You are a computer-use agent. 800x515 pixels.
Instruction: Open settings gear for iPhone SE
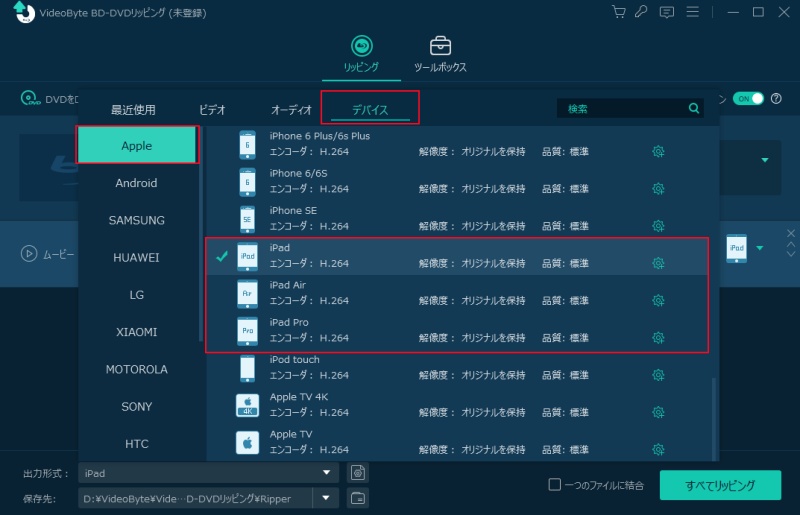point(658,226)
